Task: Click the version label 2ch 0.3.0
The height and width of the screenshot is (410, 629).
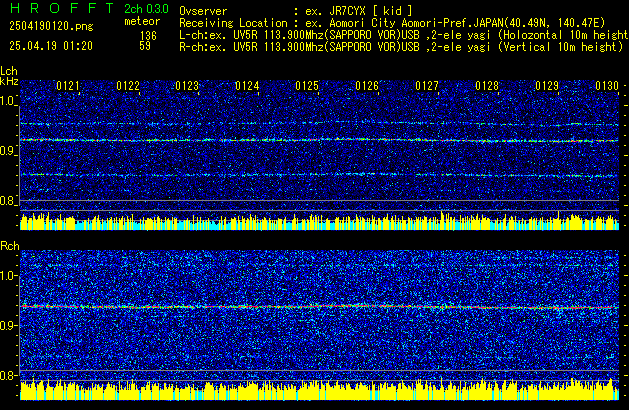Action: (x=146, y=9)
